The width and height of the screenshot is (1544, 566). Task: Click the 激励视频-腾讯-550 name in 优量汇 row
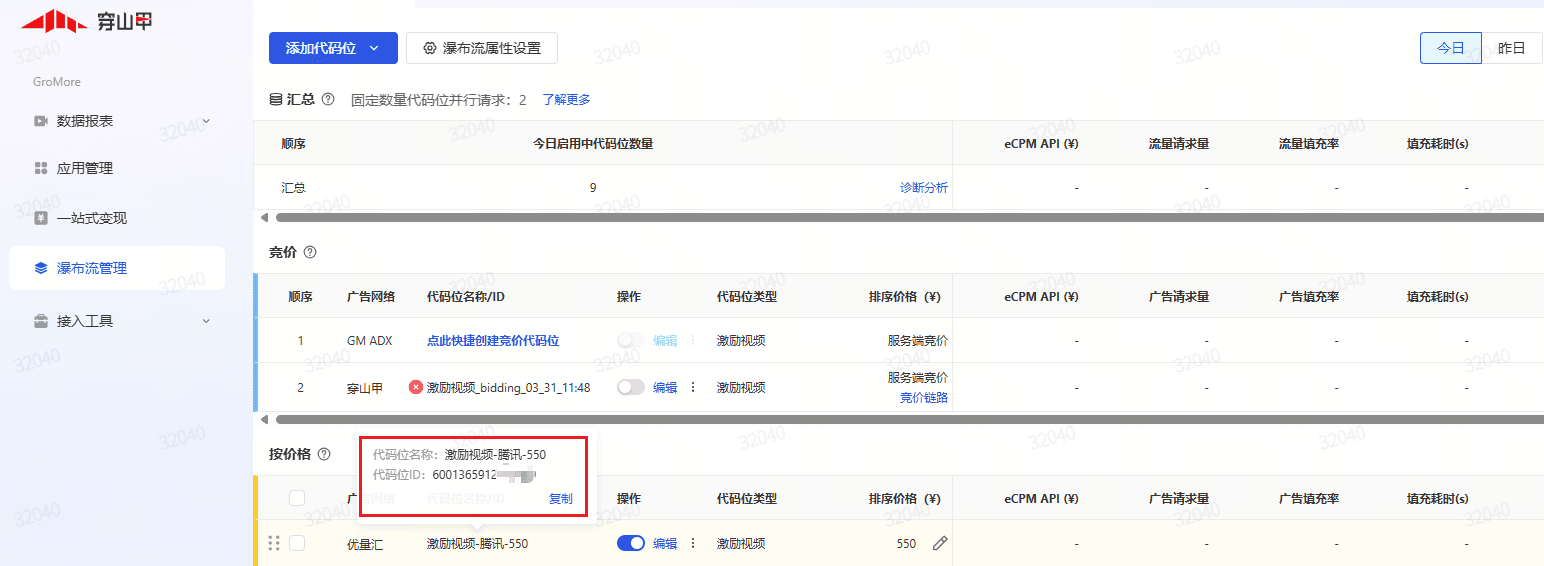click(478, 544)
